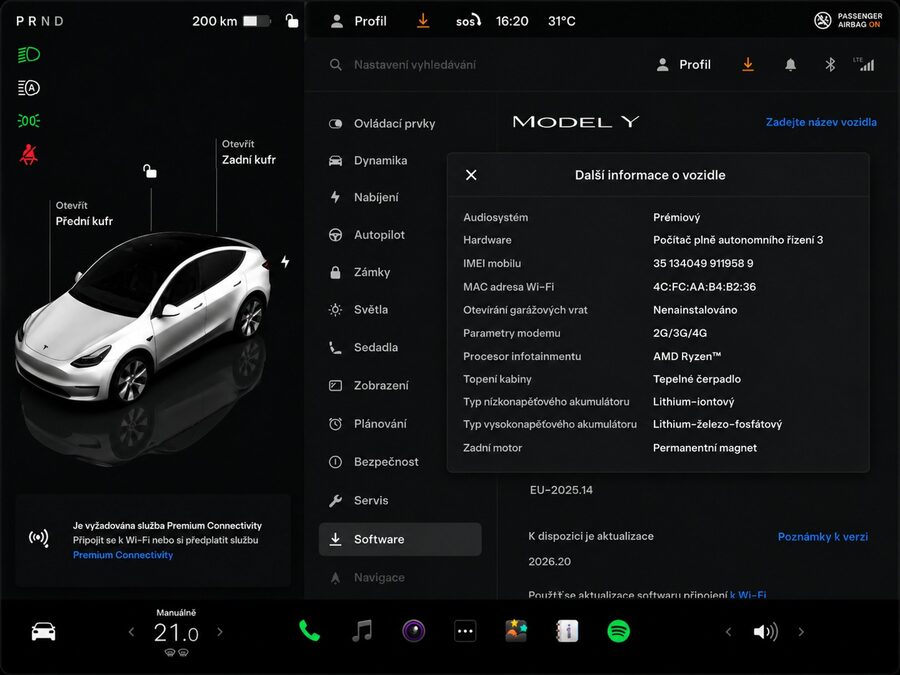This screenshot has width=900, height=675.
Task: Select the Software menu item
Action: (400, 539)
